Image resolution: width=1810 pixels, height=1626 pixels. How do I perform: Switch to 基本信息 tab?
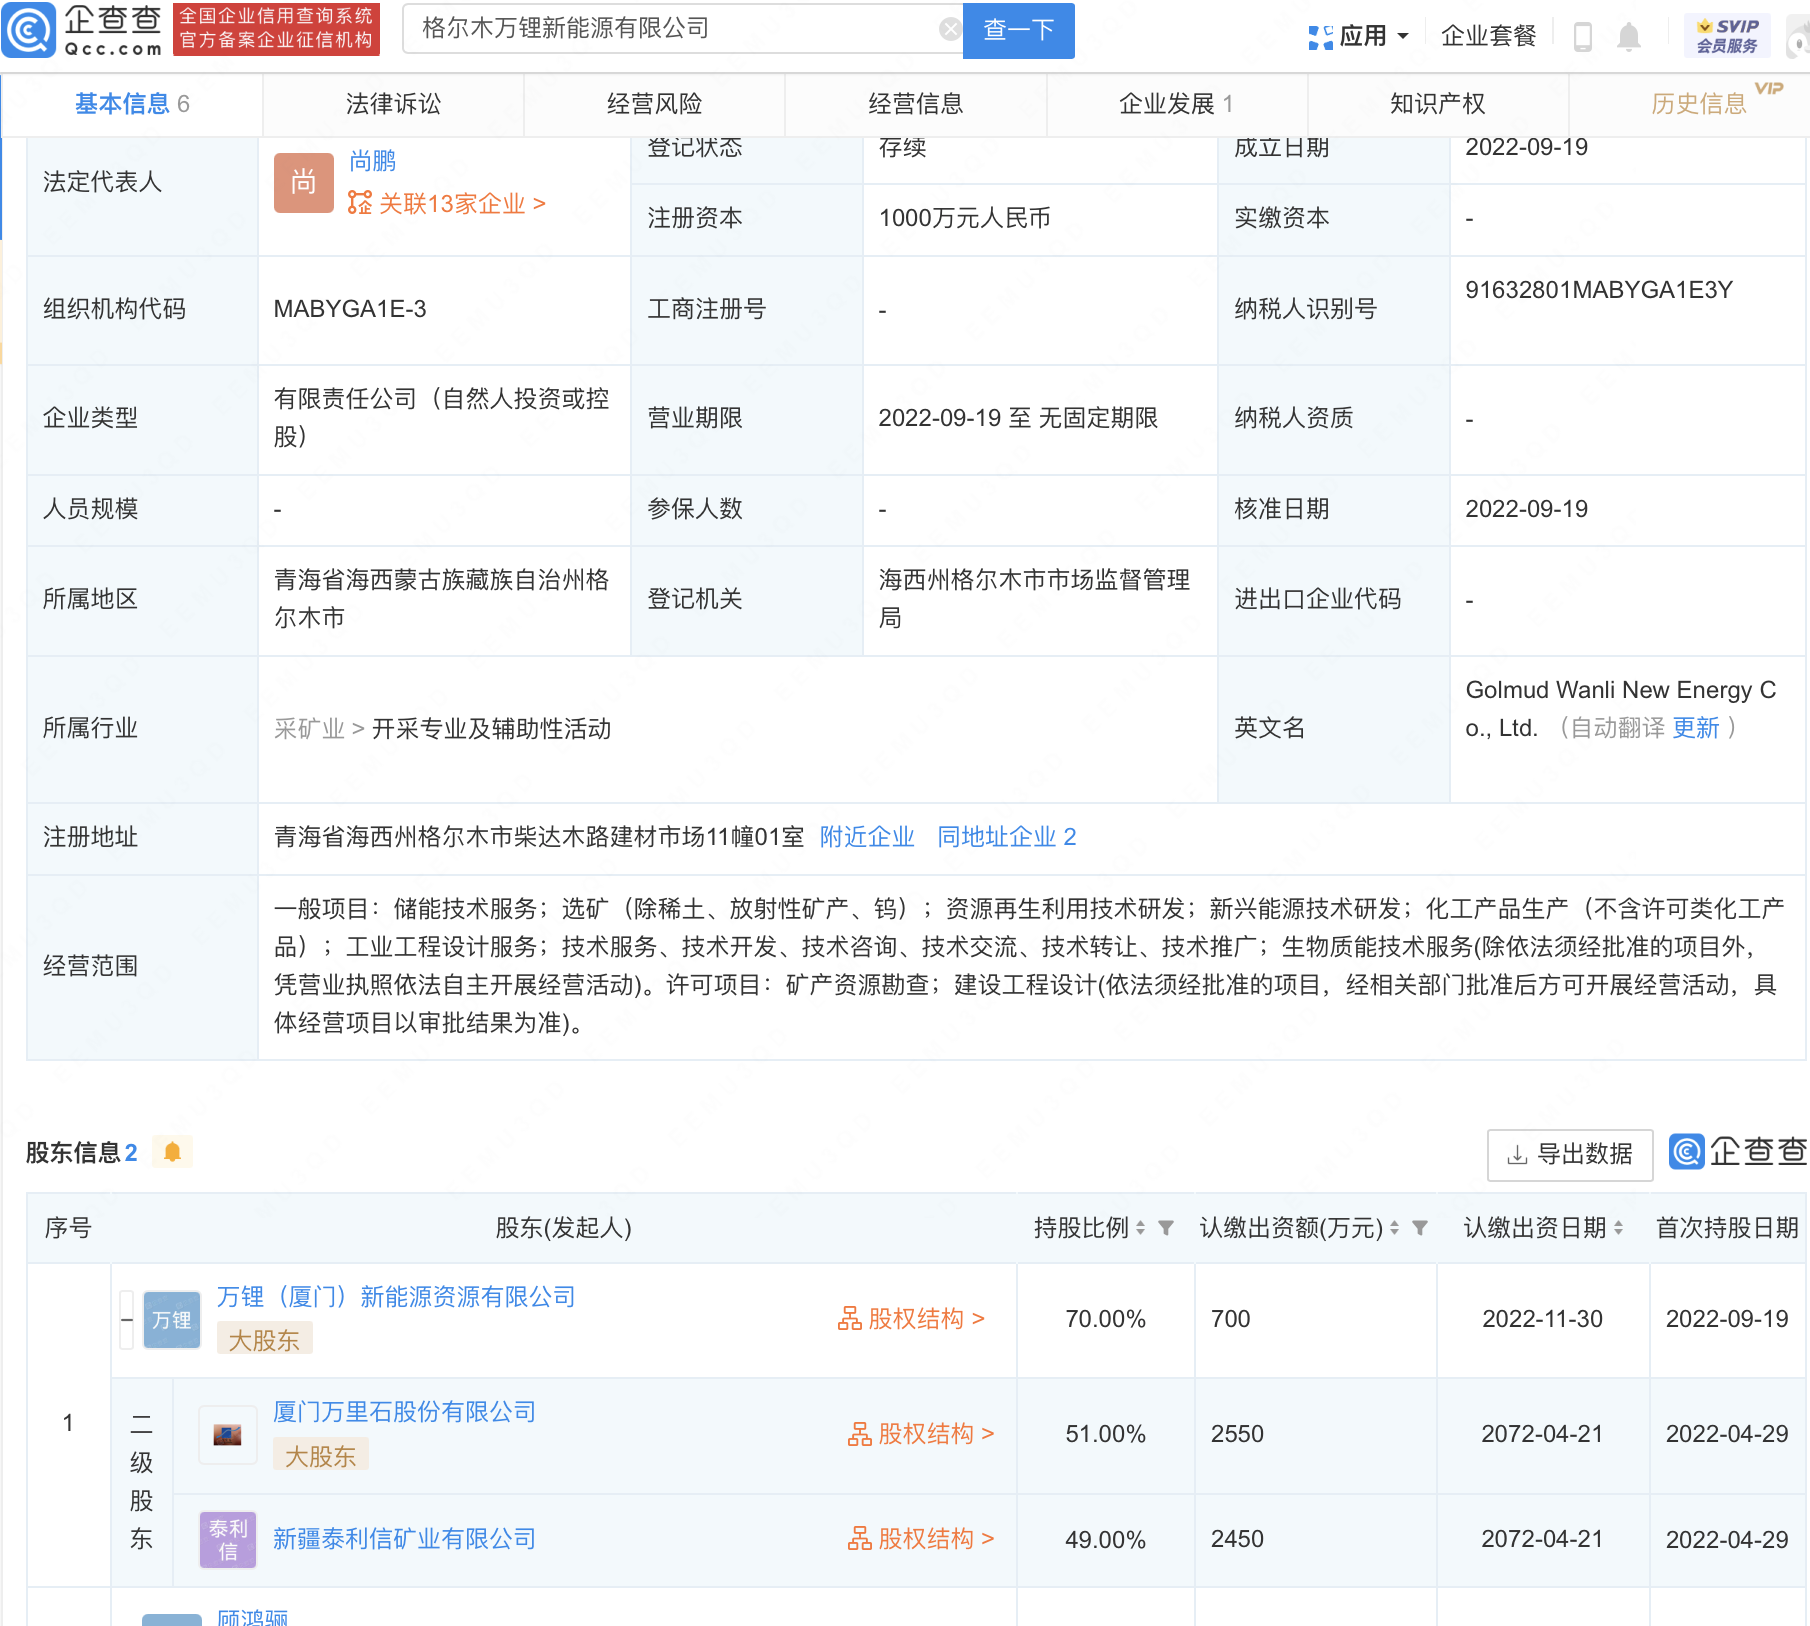click(x=132, y=104)
